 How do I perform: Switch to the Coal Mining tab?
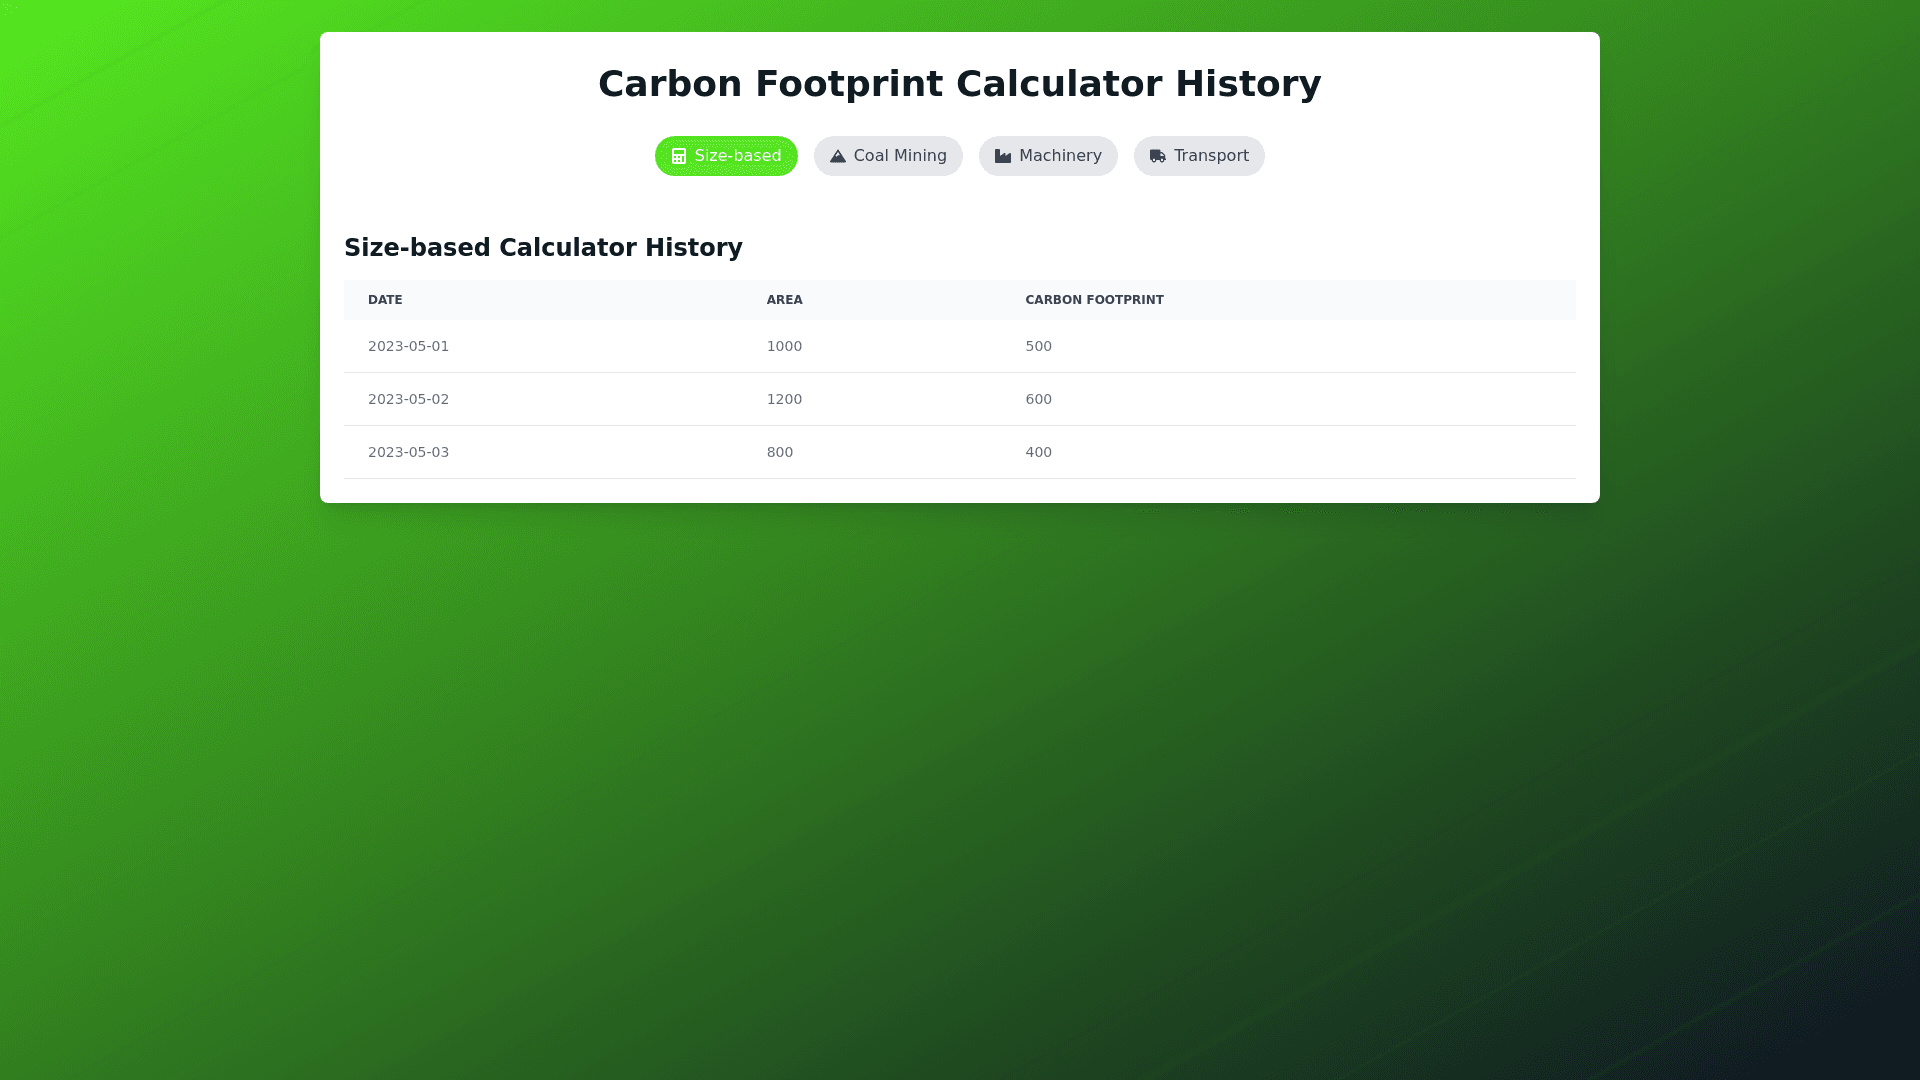(x=888, y=156)
